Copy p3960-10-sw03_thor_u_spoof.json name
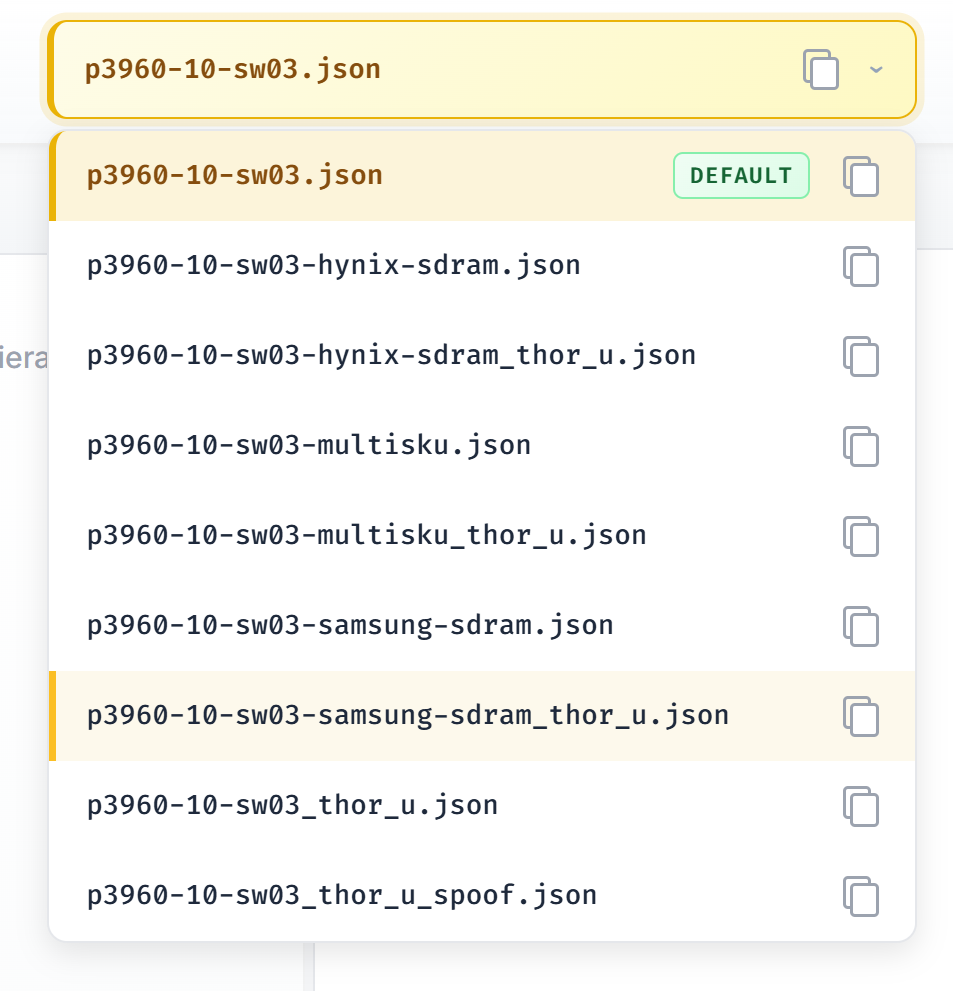 click(861, 896)
